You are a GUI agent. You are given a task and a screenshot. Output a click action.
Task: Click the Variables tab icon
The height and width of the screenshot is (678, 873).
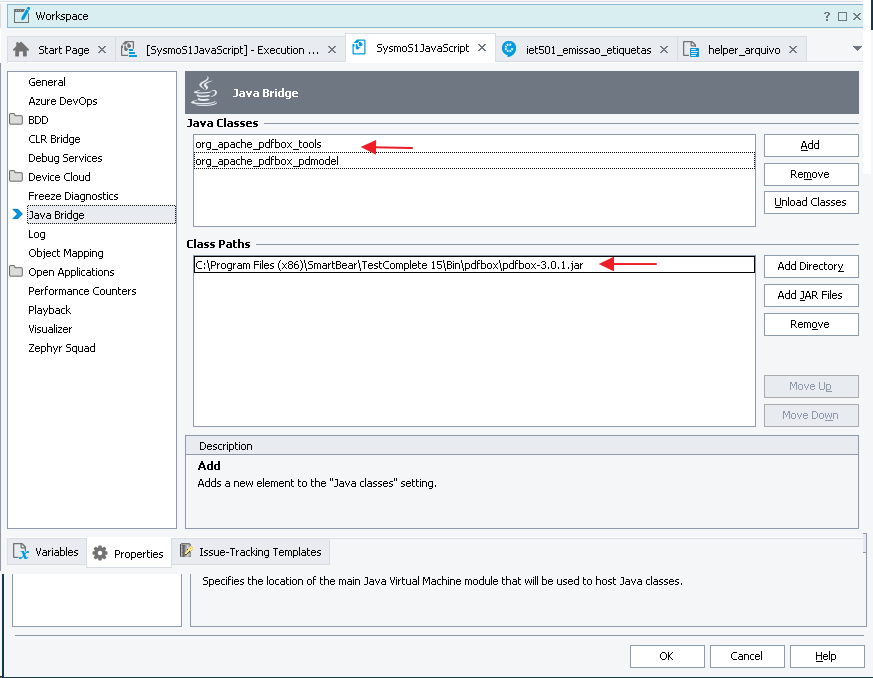[x=21, y=552]
